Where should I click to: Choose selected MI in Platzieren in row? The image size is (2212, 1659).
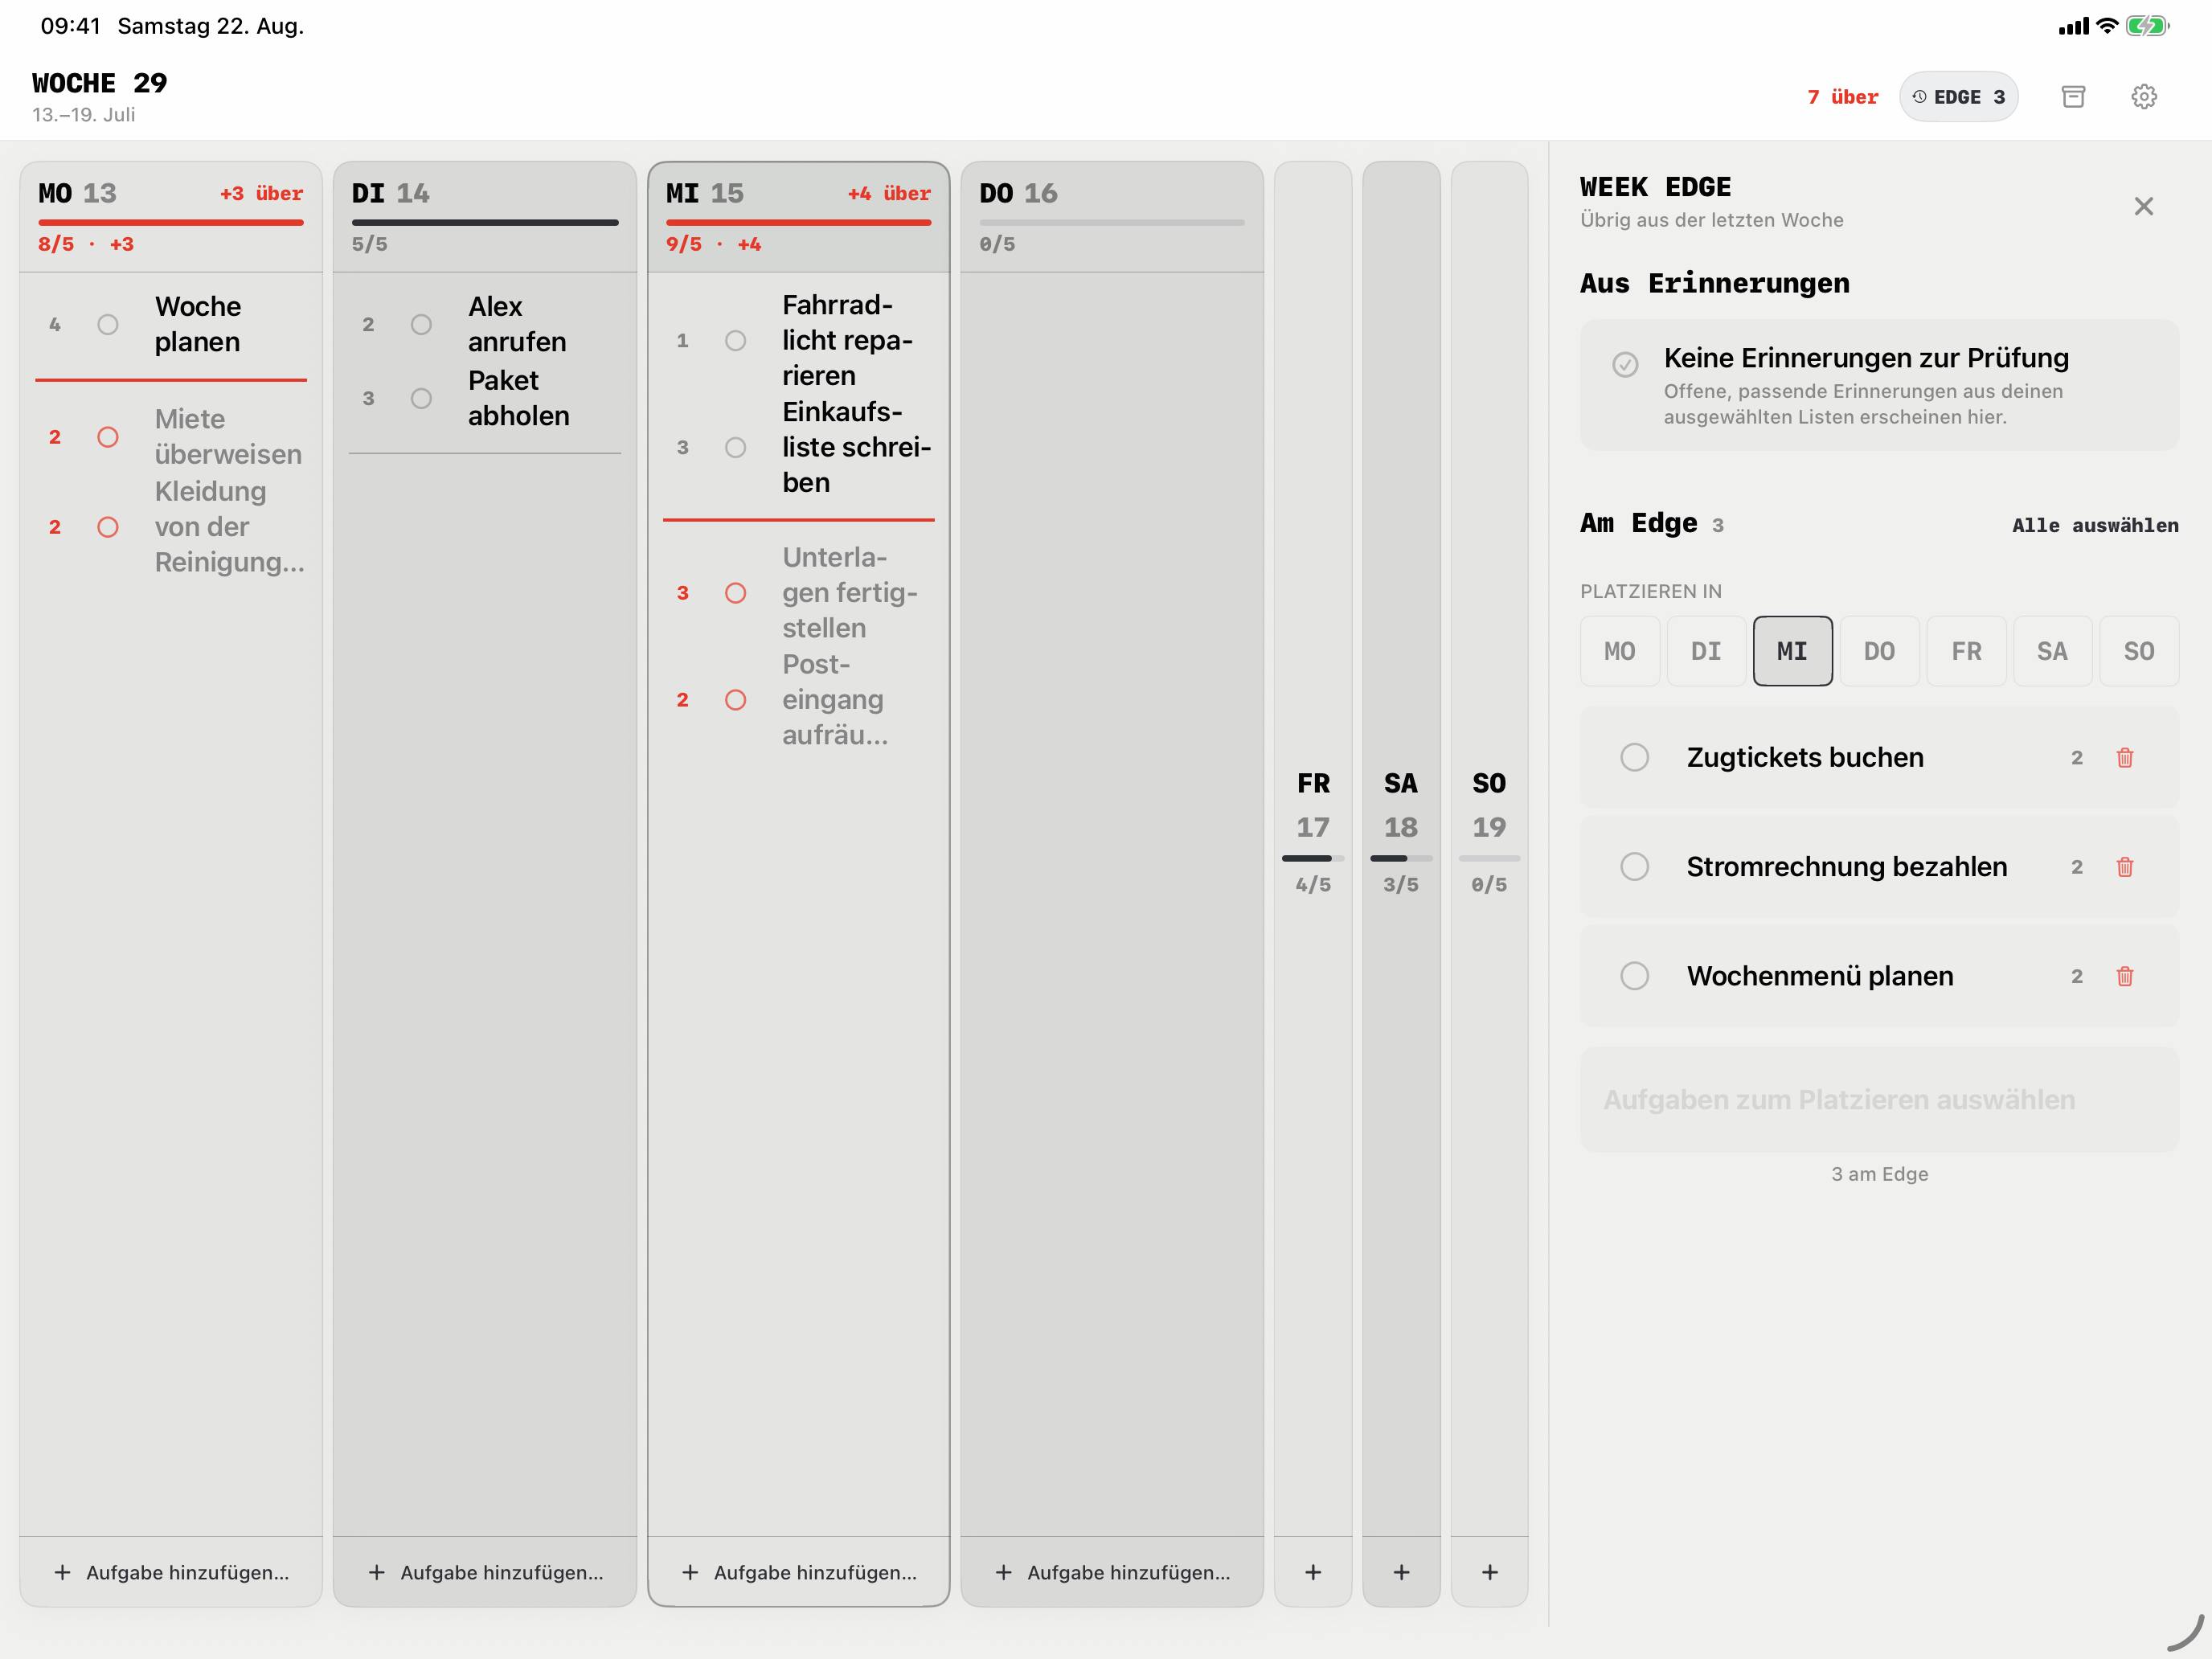coord(1792,651)
